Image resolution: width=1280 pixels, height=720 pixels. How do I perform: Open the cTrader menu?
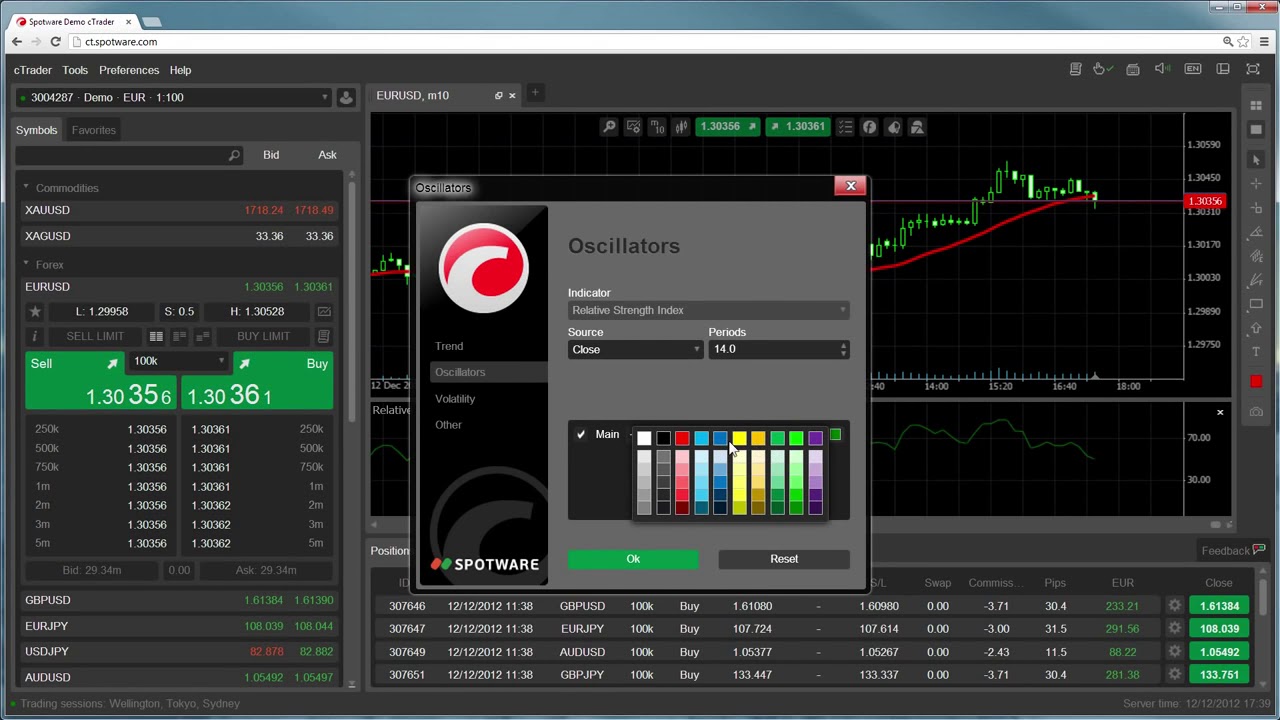pos(33,70)
